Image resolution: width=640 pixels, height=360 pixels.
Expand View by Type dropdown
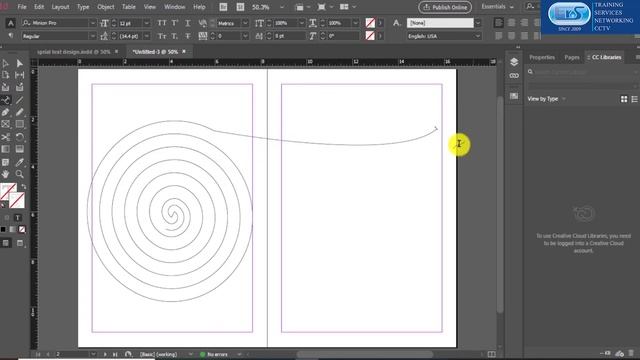click(547, 99)
